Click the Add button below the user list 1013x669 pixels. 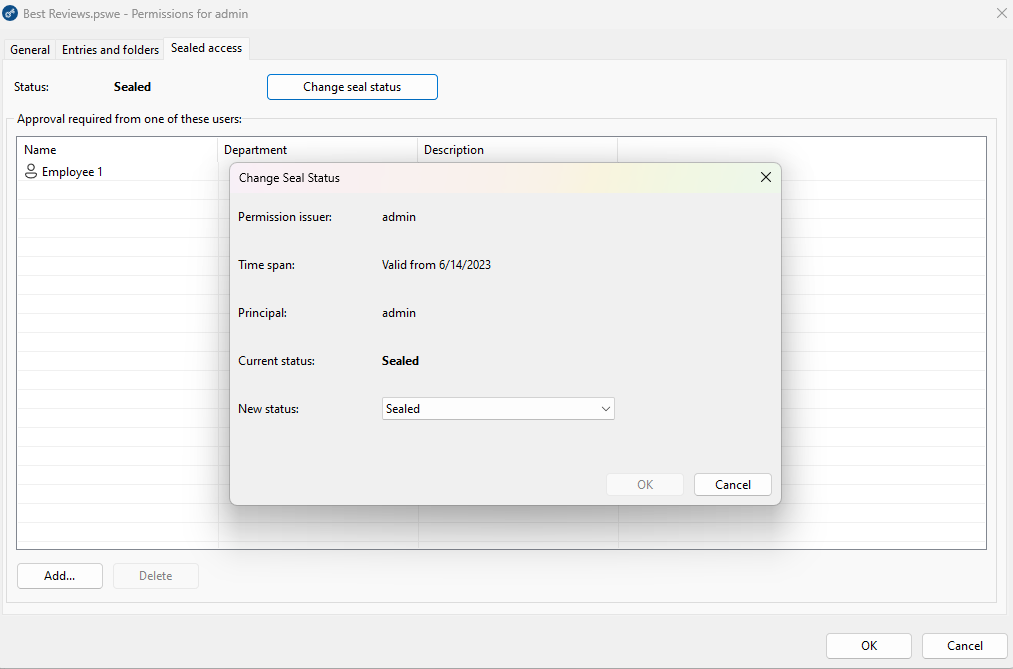[x=59, y=576]
